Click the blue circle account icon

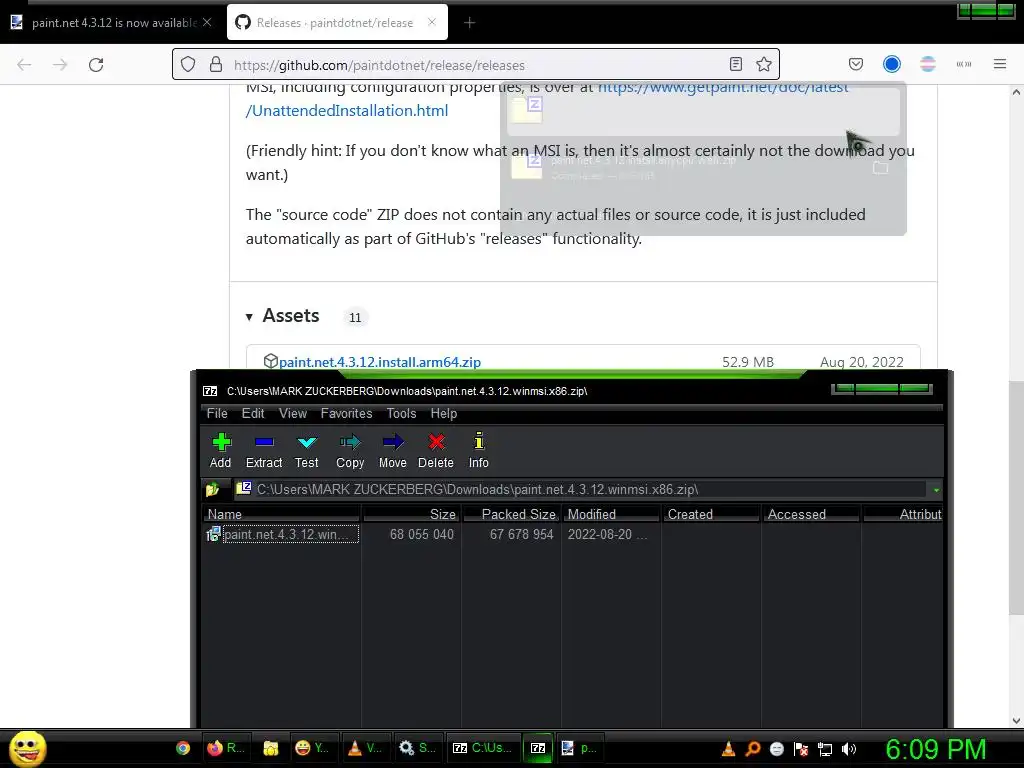[892, 64]
